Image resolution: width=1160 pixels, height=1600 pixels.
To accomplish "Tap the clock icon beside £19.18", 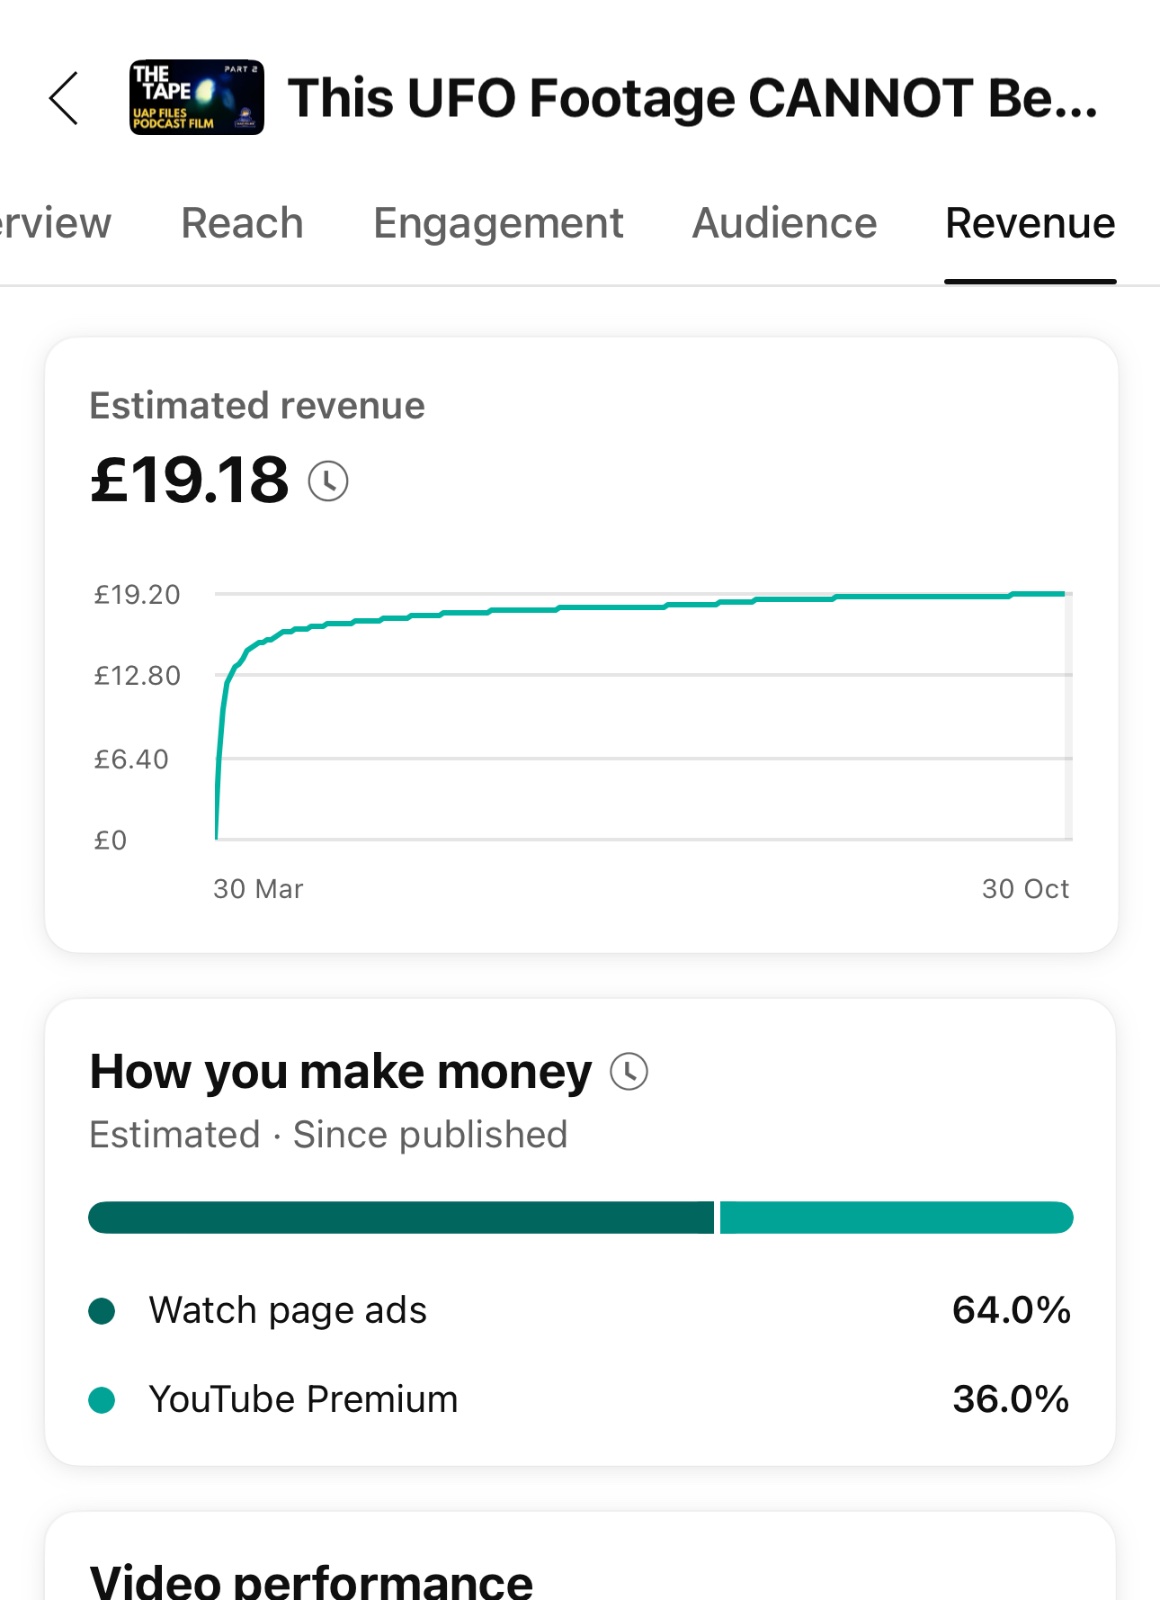I will 328,481.
